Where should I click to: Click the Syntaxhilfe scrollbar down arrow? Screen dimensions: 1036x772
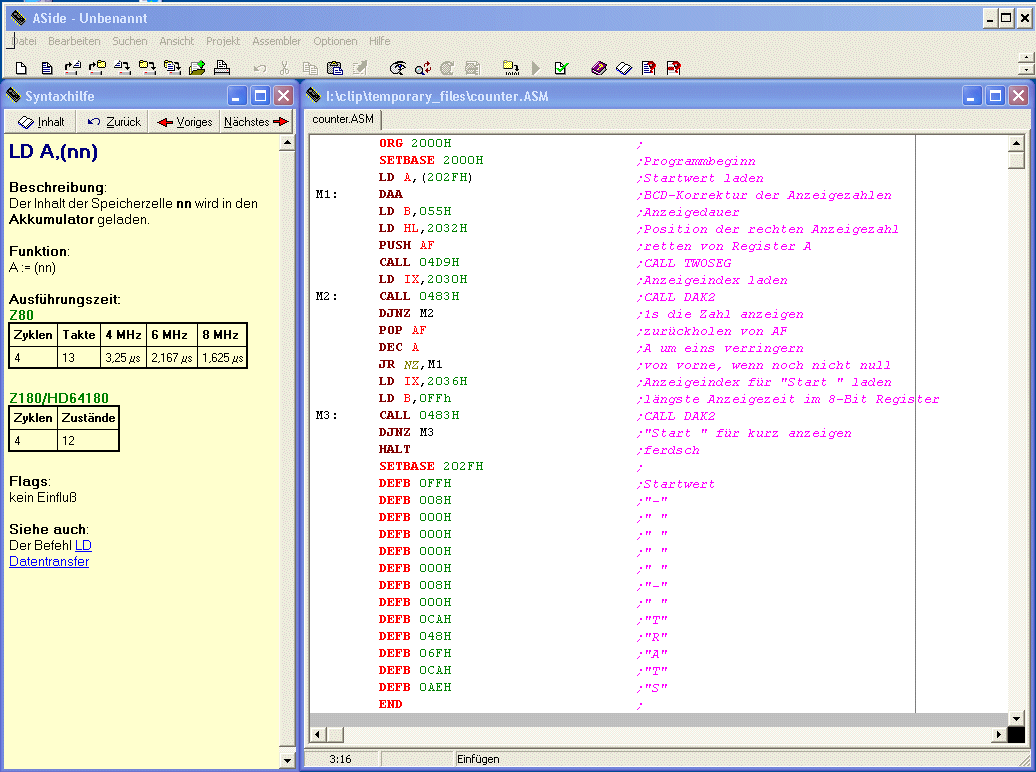click(x=287, y=760)
